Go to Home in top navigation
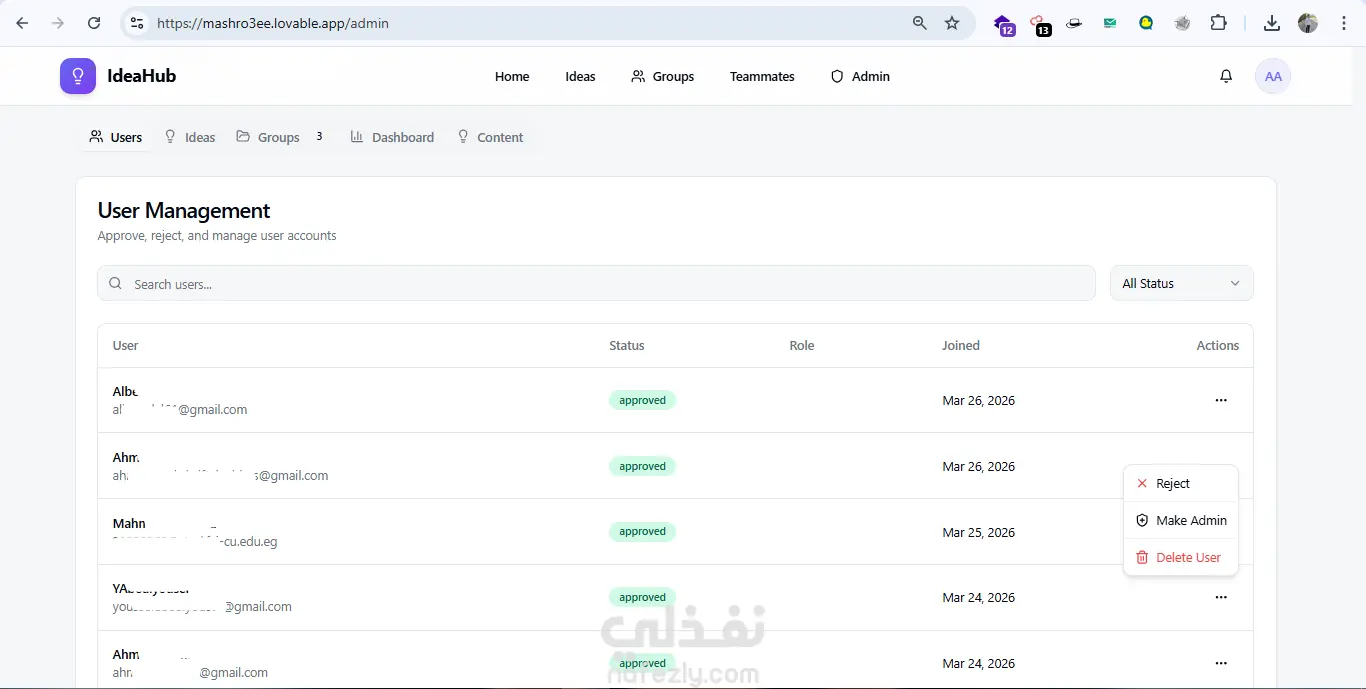The height and width of the screenshot is (689, 1366). point(512,76)
